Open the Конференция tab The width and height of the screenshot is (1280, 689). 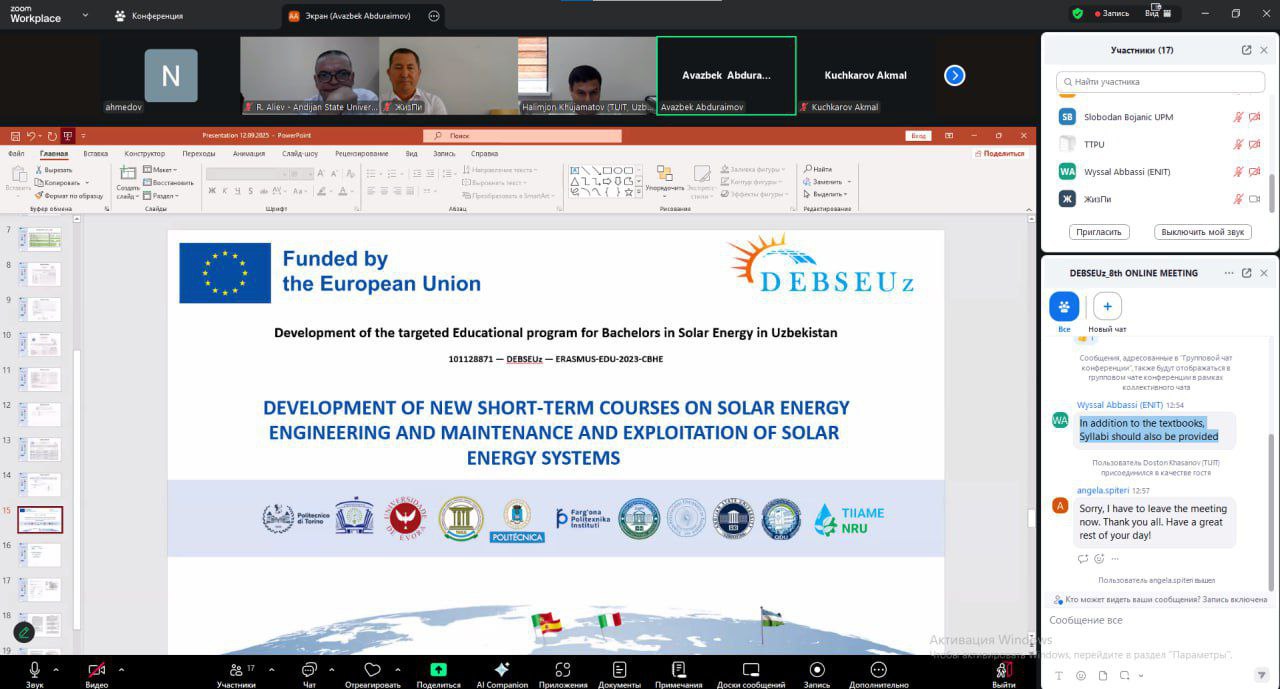(x=148, y=16)
